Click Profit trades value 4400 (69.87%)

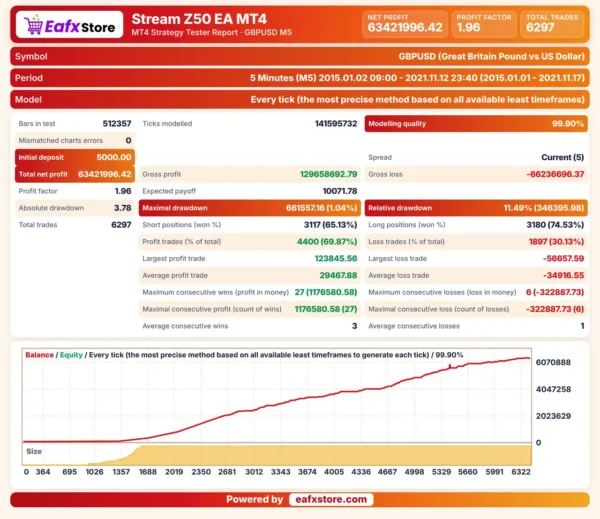327,242
